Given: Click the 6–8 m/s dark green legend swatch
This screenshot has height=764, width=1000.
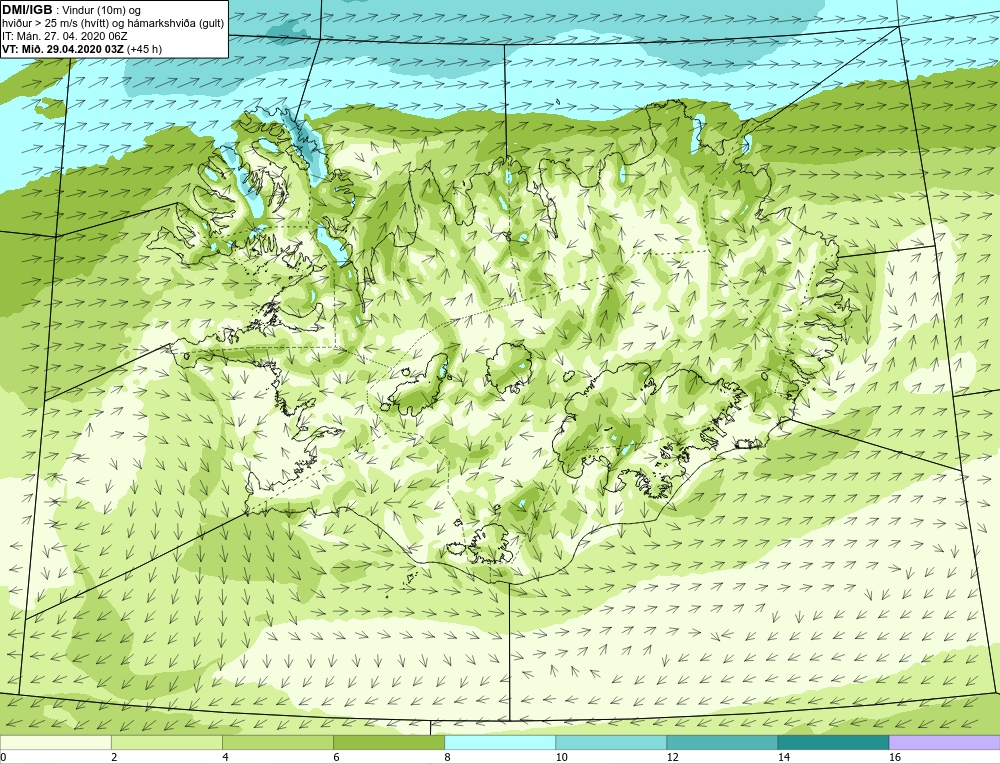Looking at the screenshot, I should point(388,742).
